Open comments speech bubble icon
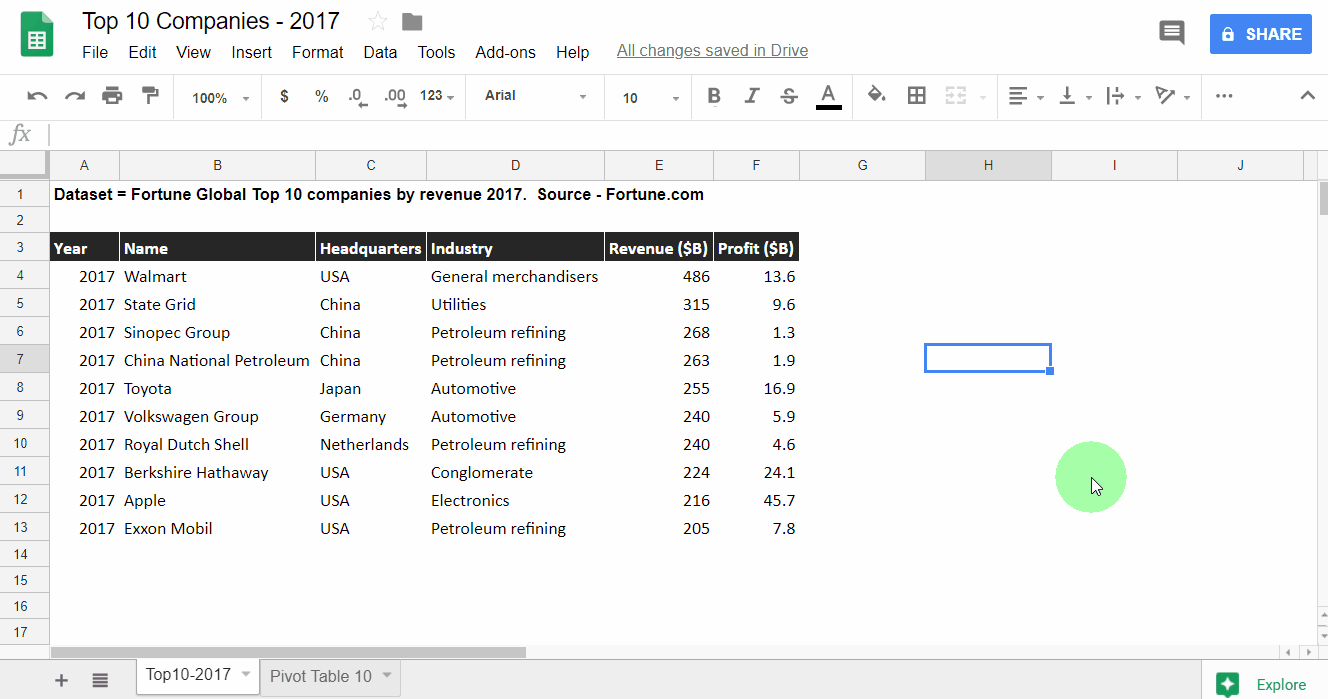 click(1171, 33)
